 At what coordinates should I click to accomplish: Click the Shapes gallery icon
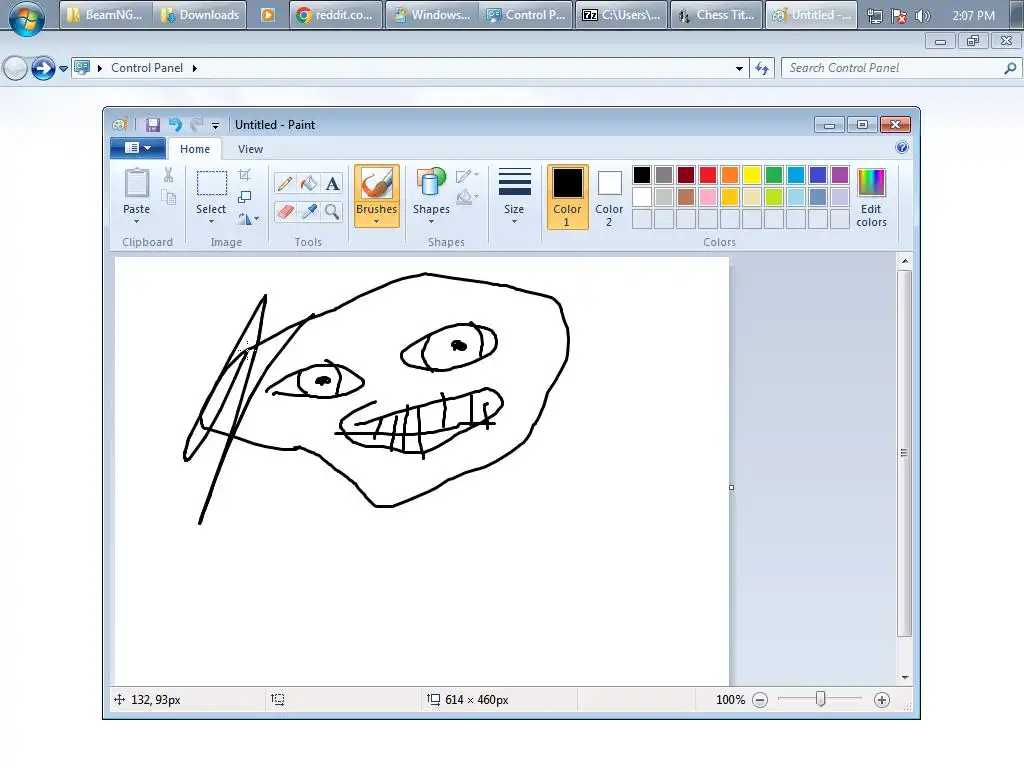tap(431, 183)
